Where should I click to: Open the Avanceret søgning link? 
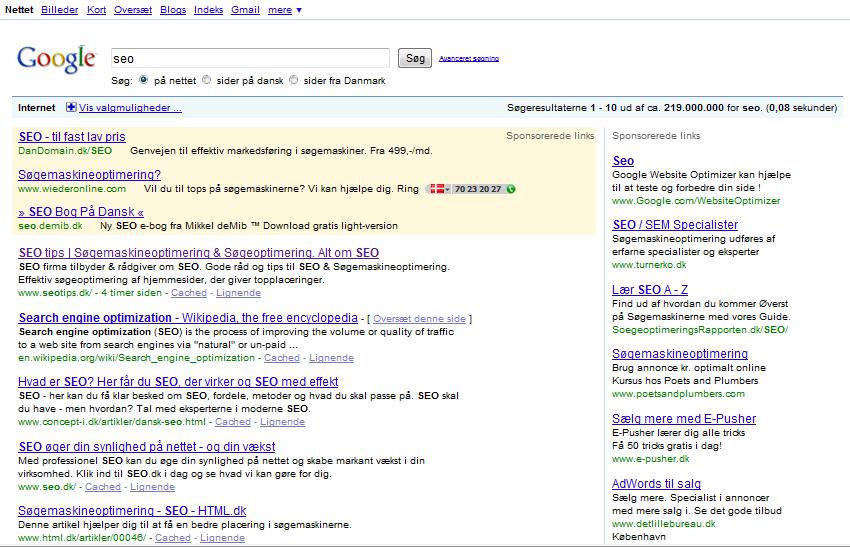pos(469,58)
